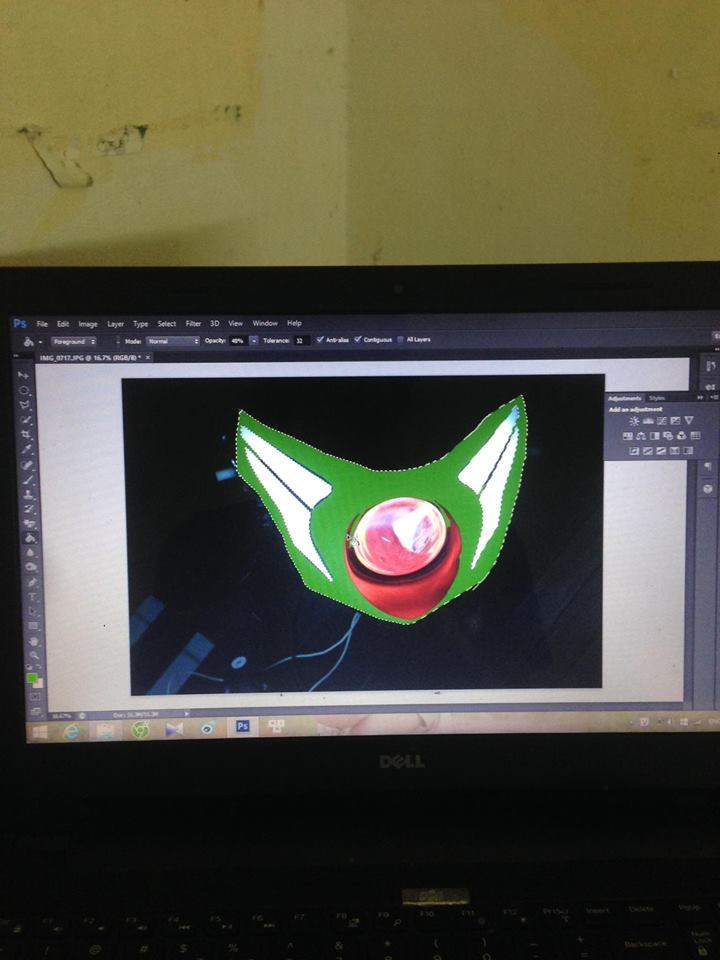Switch to the Styles tab
The height and width of the screenshot is (960, 720).
[x=657, y=399]
